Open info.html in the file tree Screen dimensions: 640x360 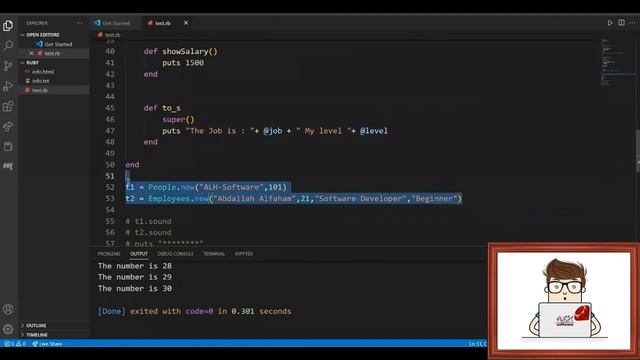pos(42,71)
